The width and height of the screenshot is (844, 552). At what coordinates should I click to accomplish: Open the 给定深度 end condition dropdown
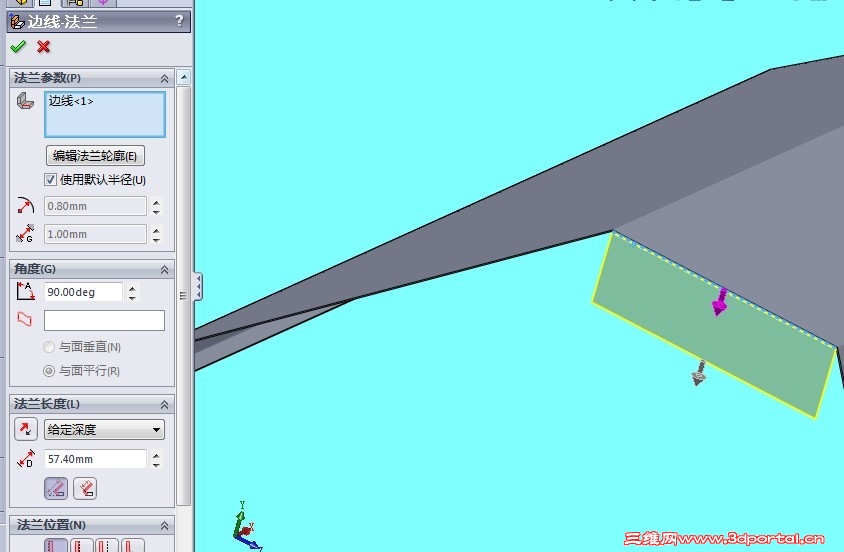[104, 429]
